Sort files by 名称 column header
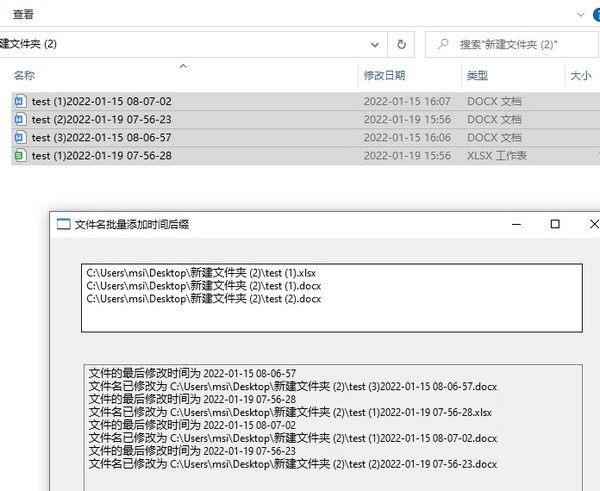Image resolution: width=600 pixels, height=491 pixels. [x=25, y=75]
